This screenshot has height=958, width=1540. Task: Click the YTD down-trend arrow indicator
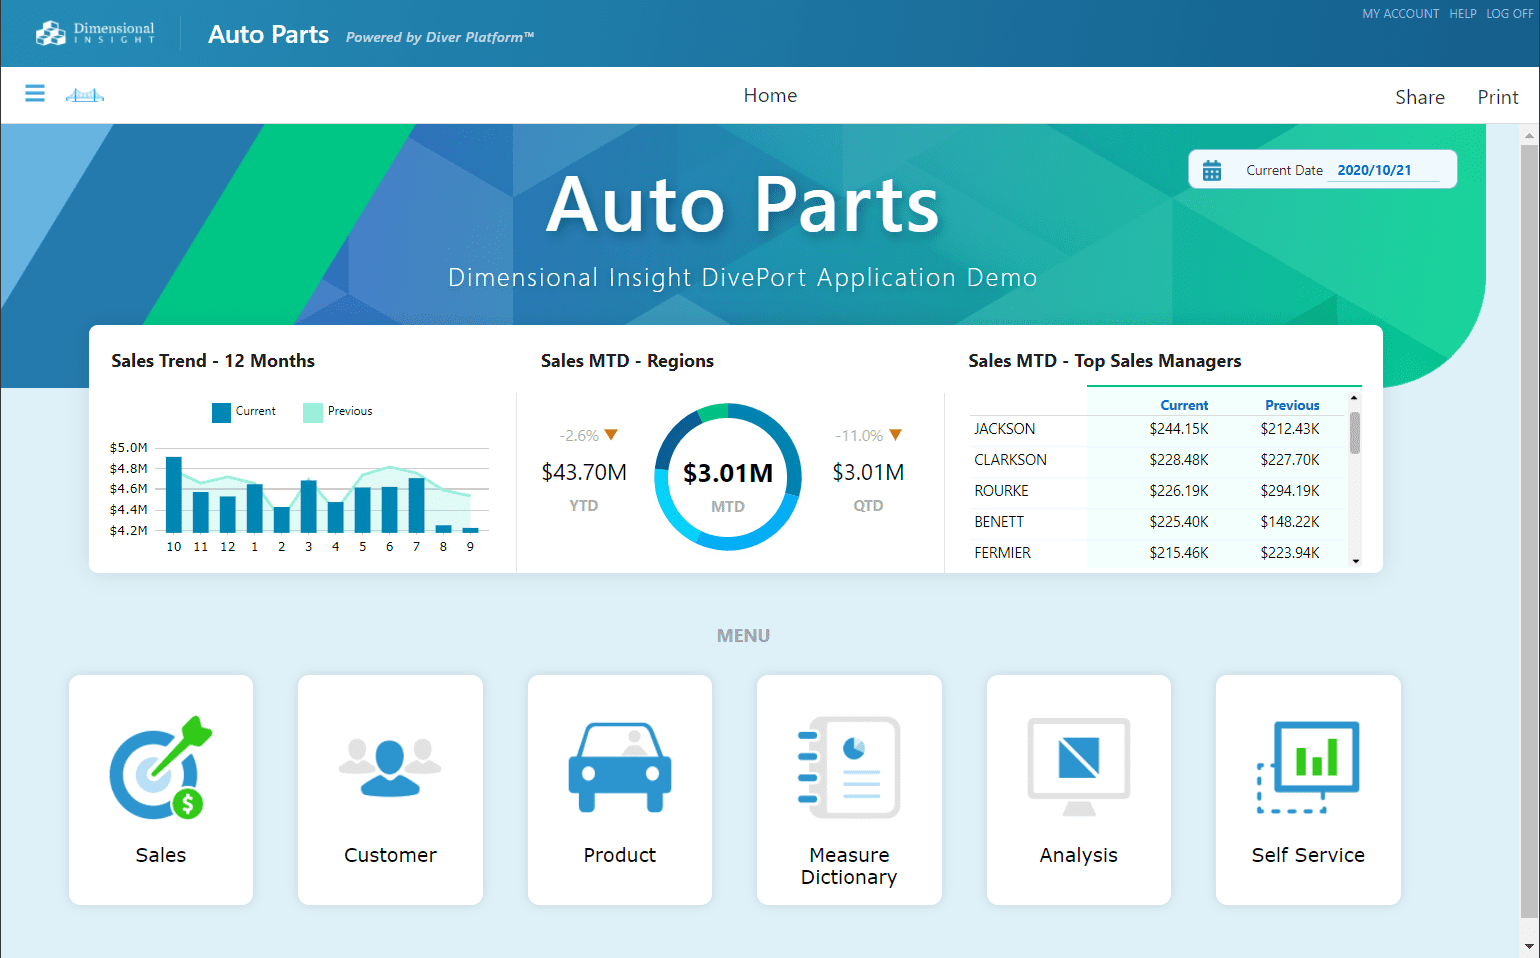point(611,435)
